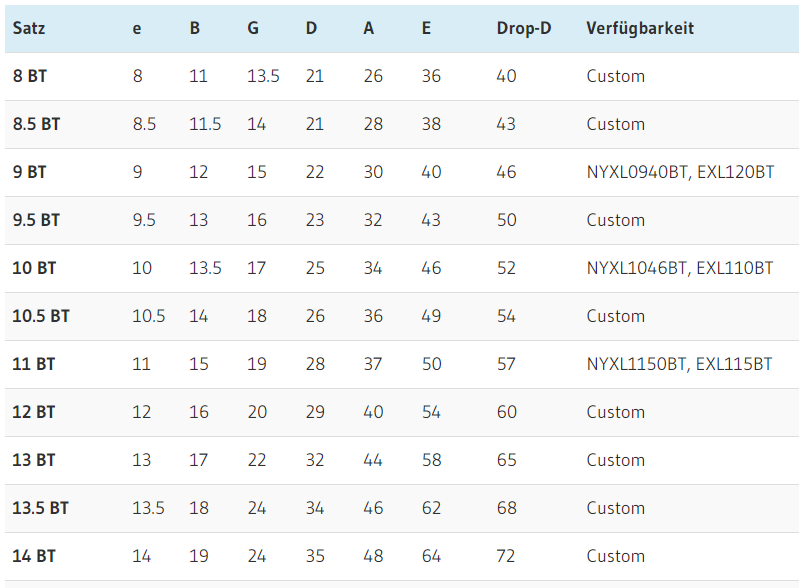Click NYXL1046BT, EXL110BT availability text
806x588 pixels.
tap(680, 268)
